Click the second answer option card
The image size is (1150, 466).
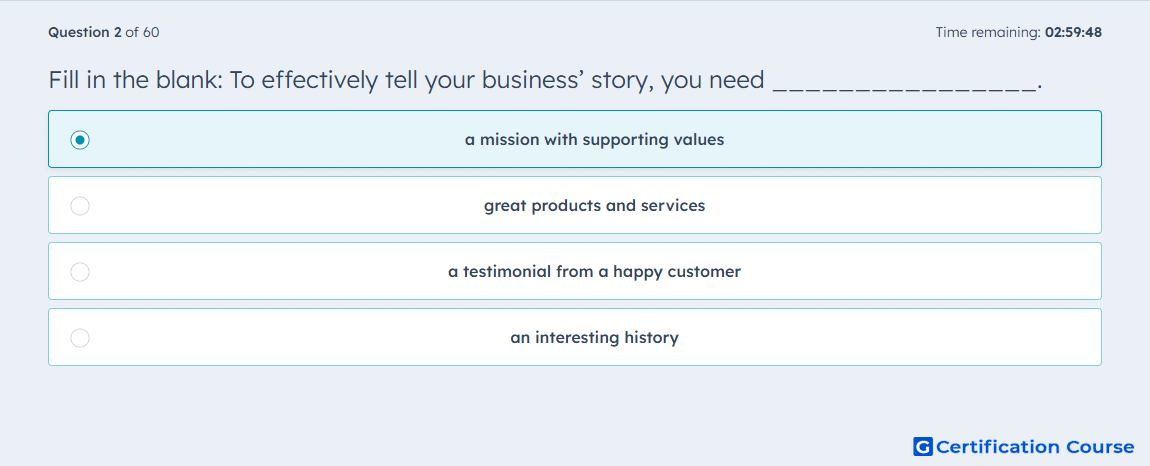click(575, 205)
